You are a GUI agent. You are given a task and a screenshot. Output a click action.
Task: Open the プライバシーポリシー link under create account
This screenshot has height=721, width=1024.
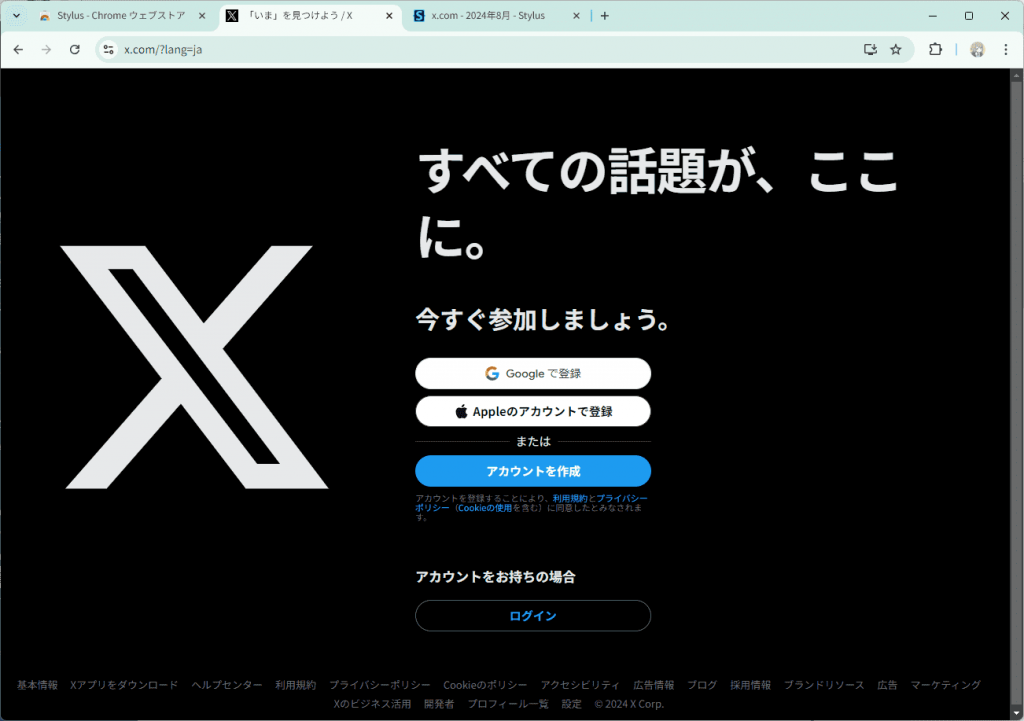[x=622, y=498]
